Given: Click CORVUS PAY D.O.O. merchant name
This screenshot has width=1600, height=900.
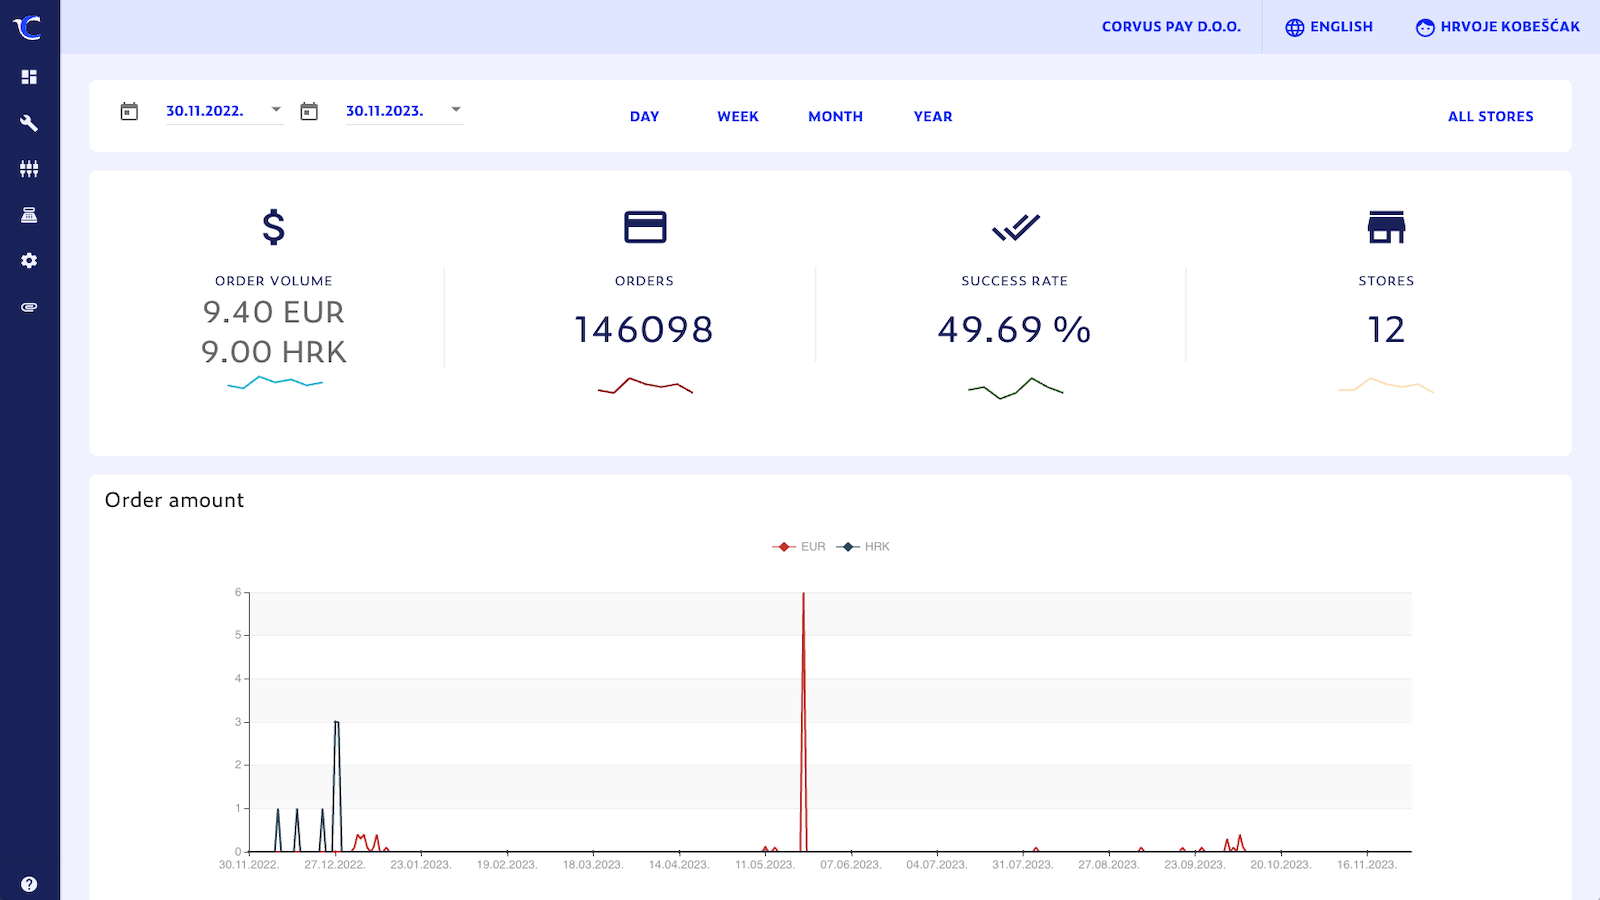Looking at the screenshot, I should (1172, 27).
